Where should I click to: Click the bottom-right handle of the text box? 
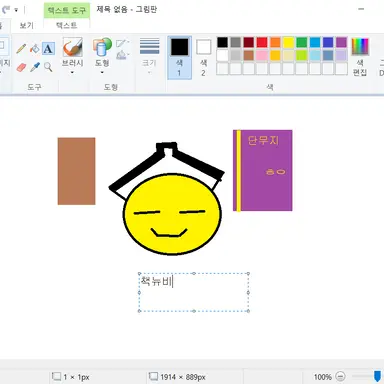pos(248,311)
